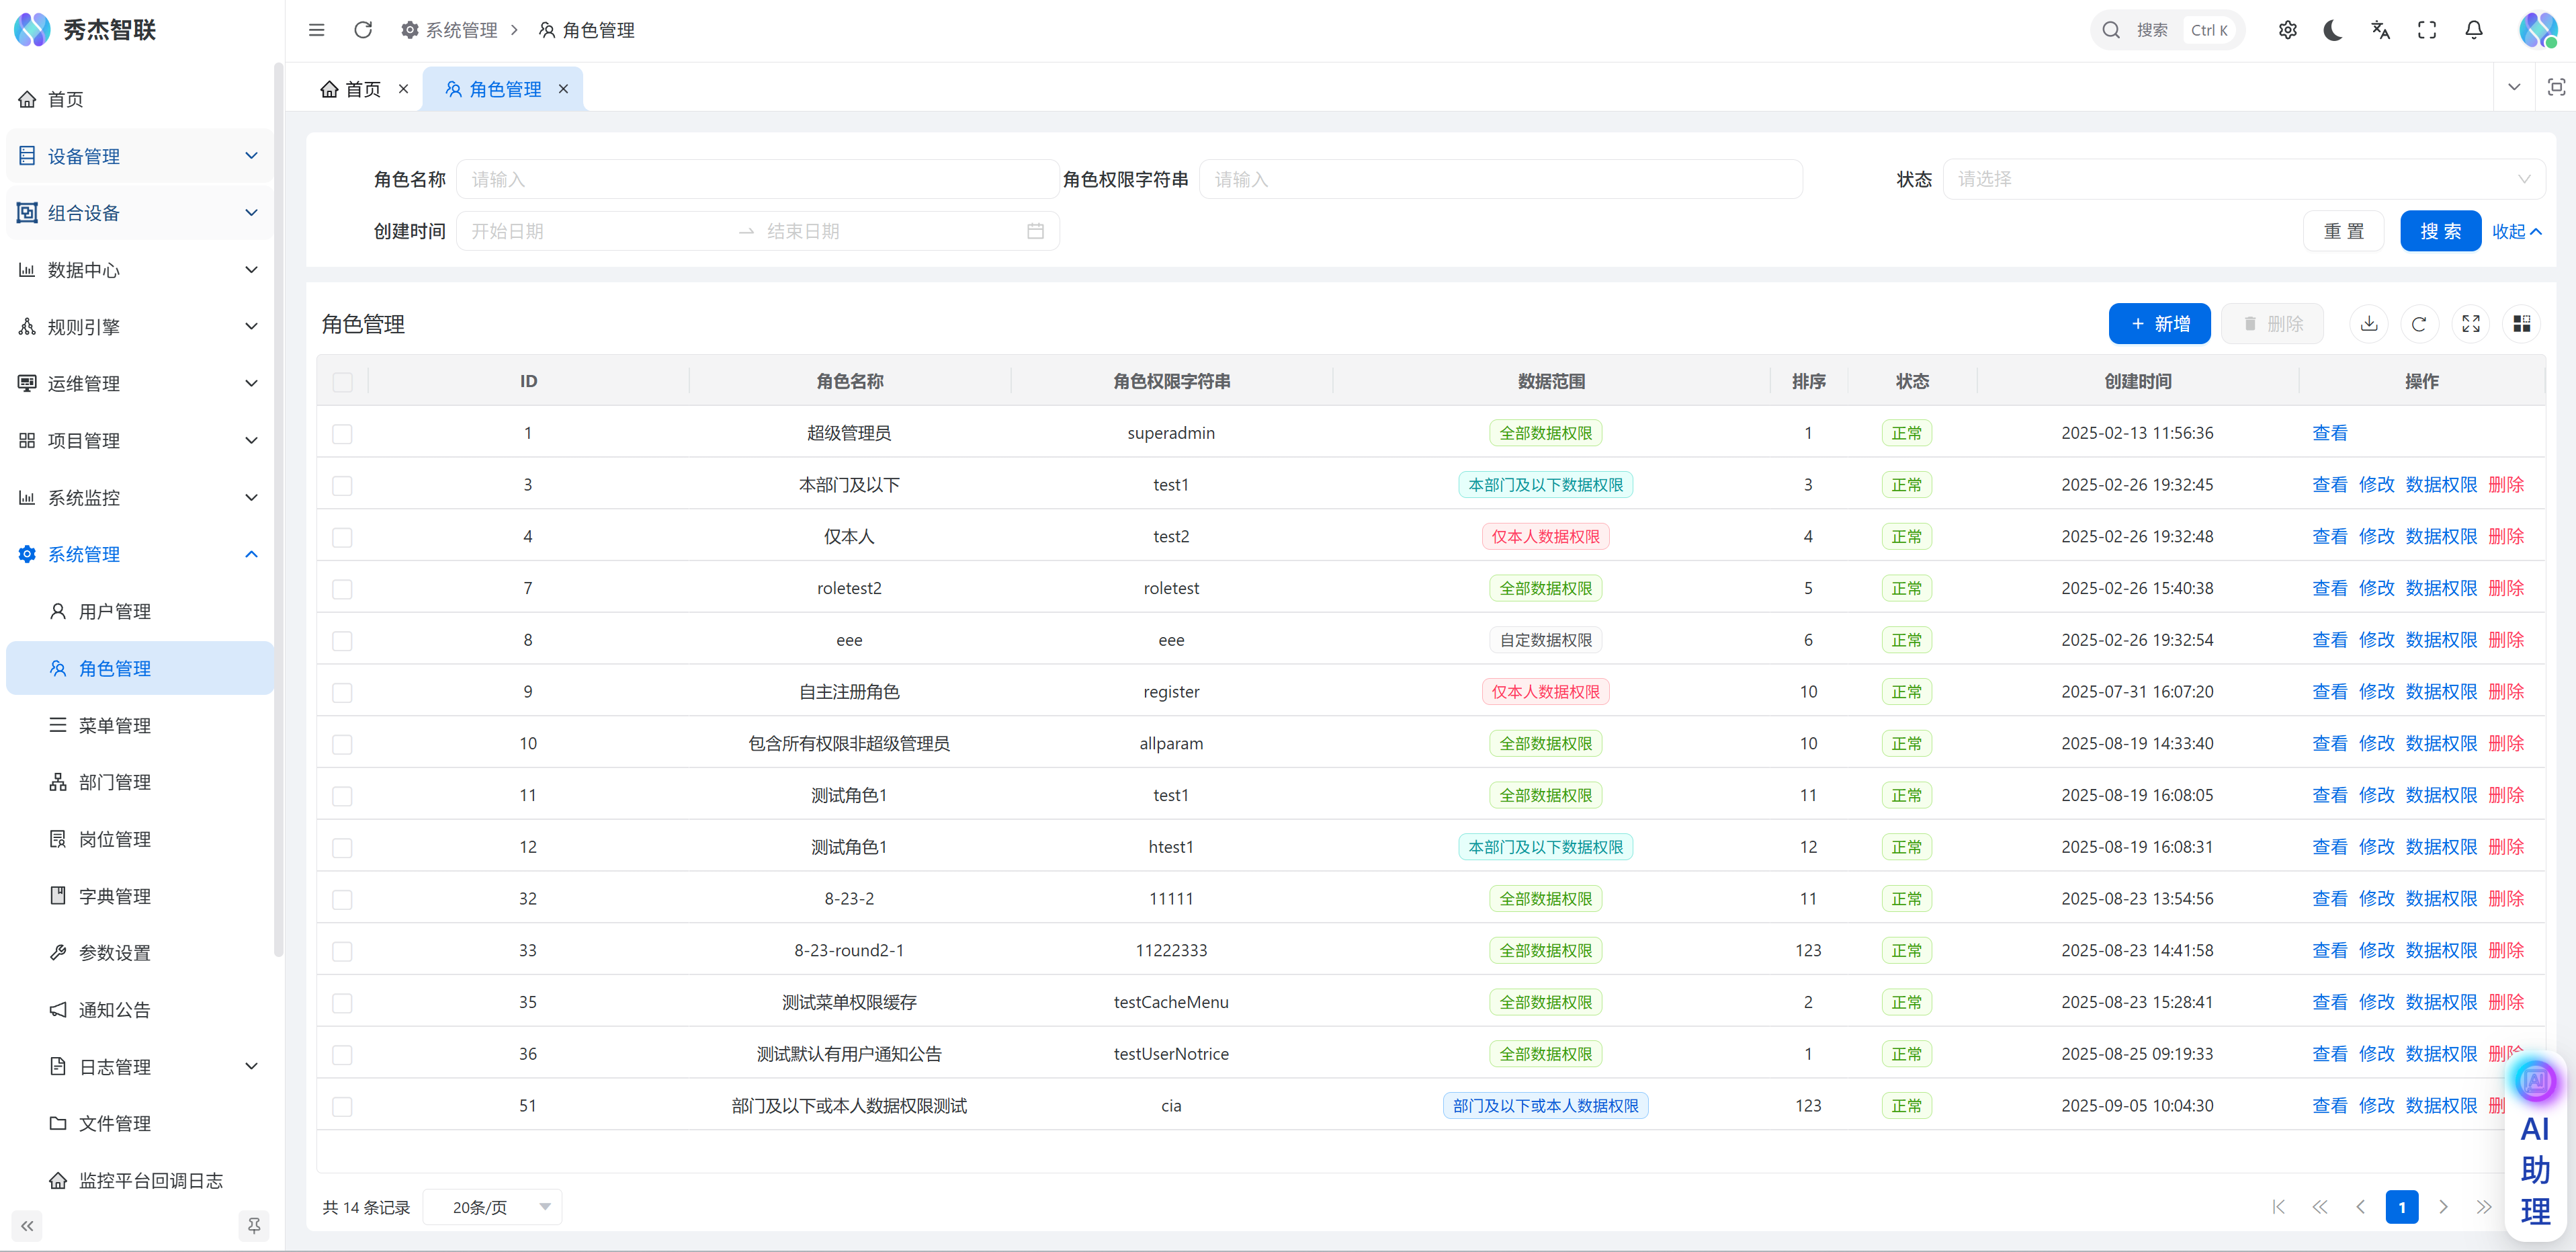Open the language translation icon
Screen dimensions: 2576x1252
pos(2380,30)
